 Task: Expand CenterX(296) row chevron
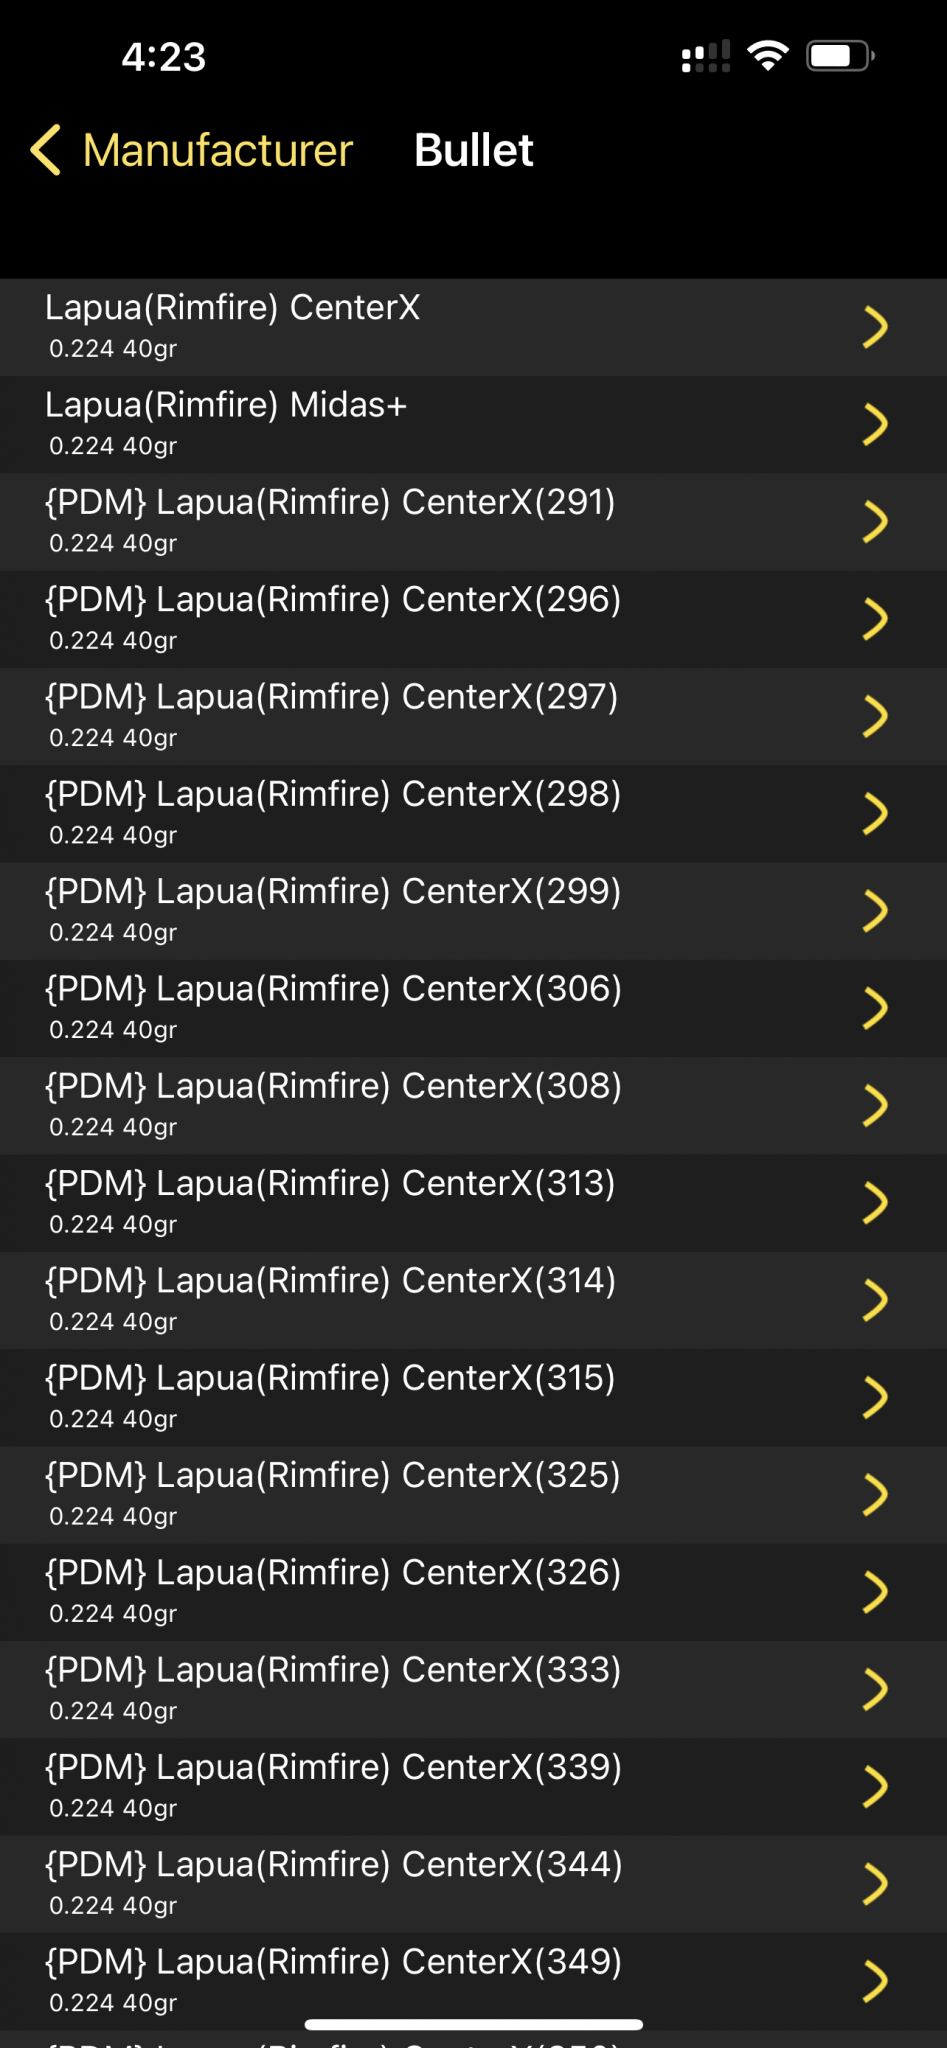click(874, 619)
